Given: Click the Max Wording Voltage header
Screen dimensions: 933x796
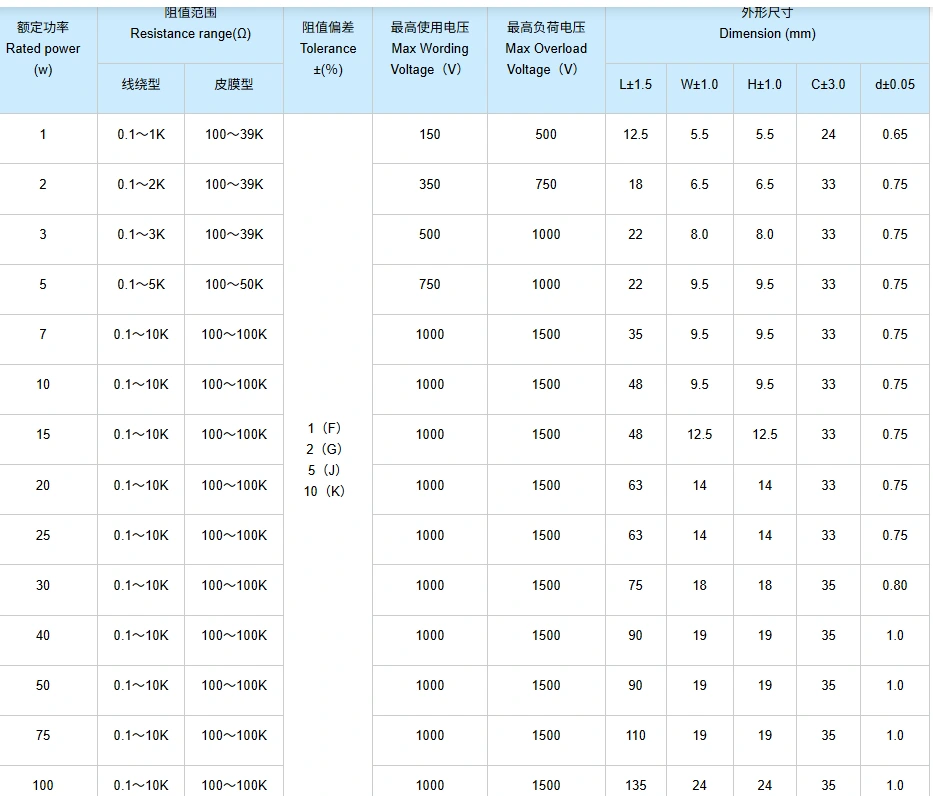Looking at the screenshot, I should tap(428, 48).
